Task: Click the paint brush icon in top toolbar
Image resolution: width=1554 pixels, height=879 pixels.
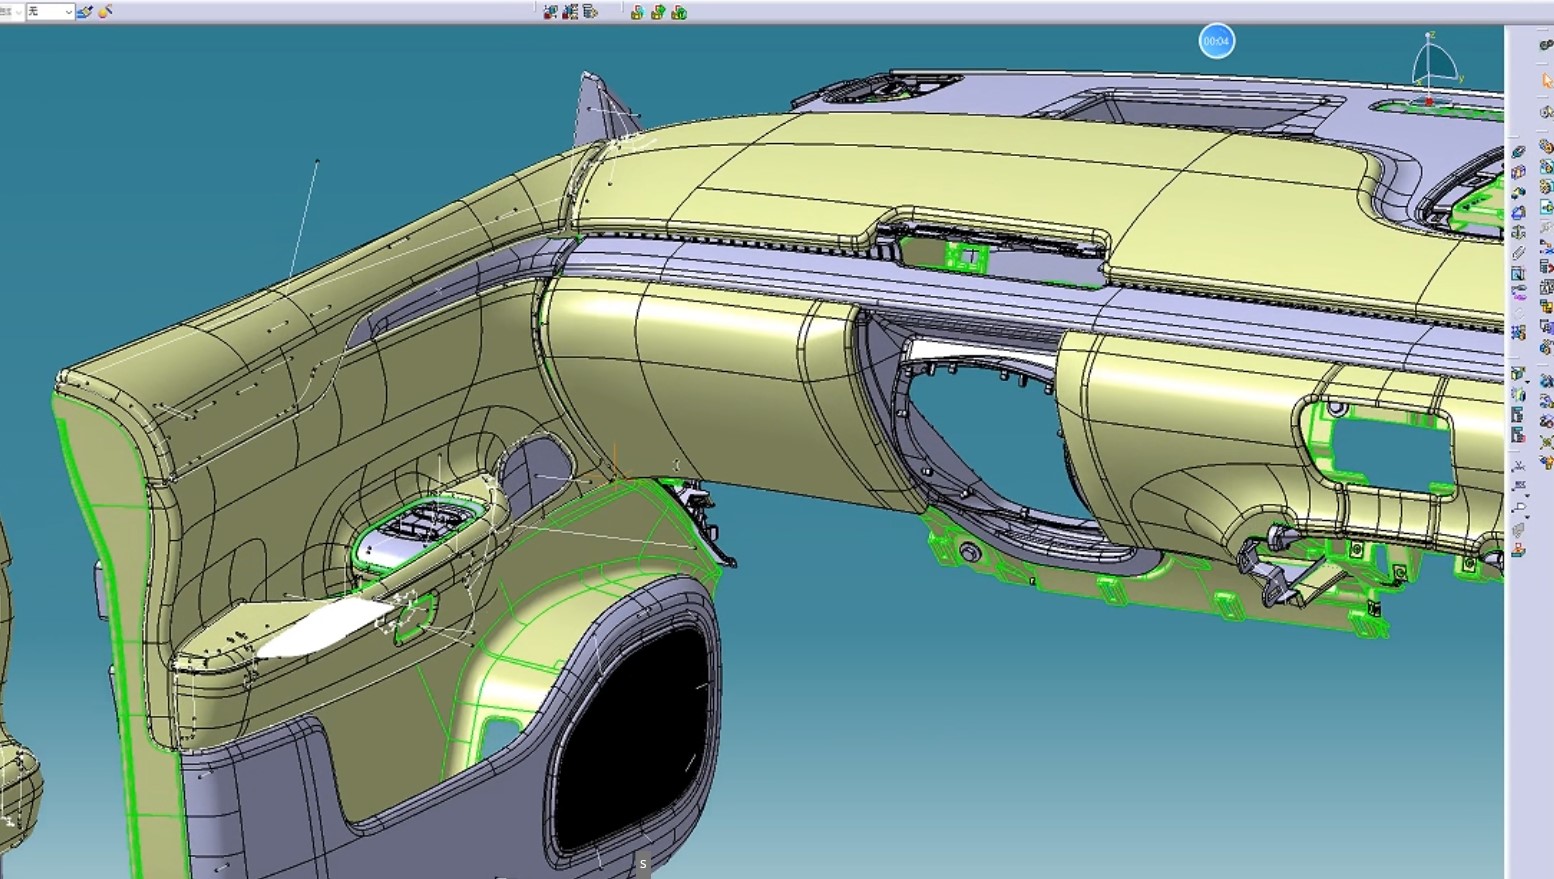Action: (85, 12)
